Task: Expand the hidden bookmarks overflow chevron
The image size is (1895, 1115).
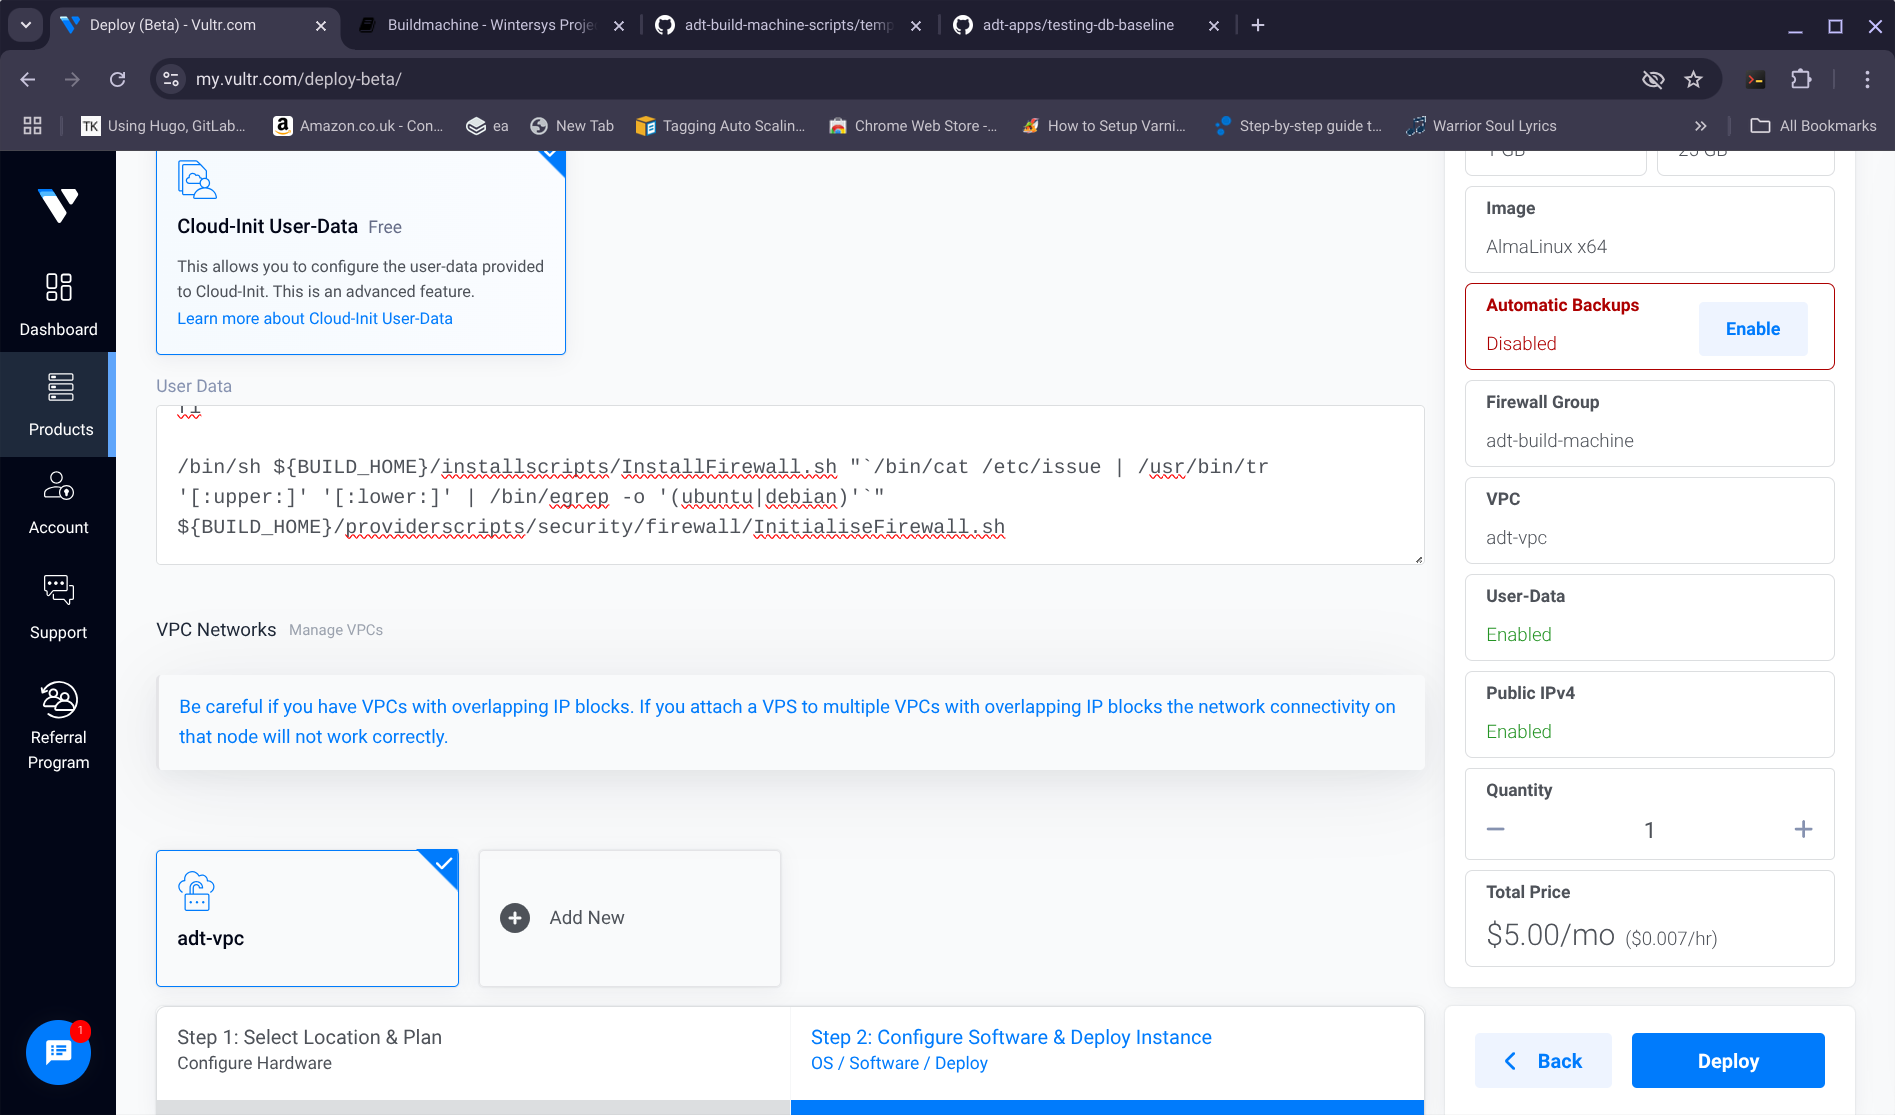Action: tap(1700, 126)
